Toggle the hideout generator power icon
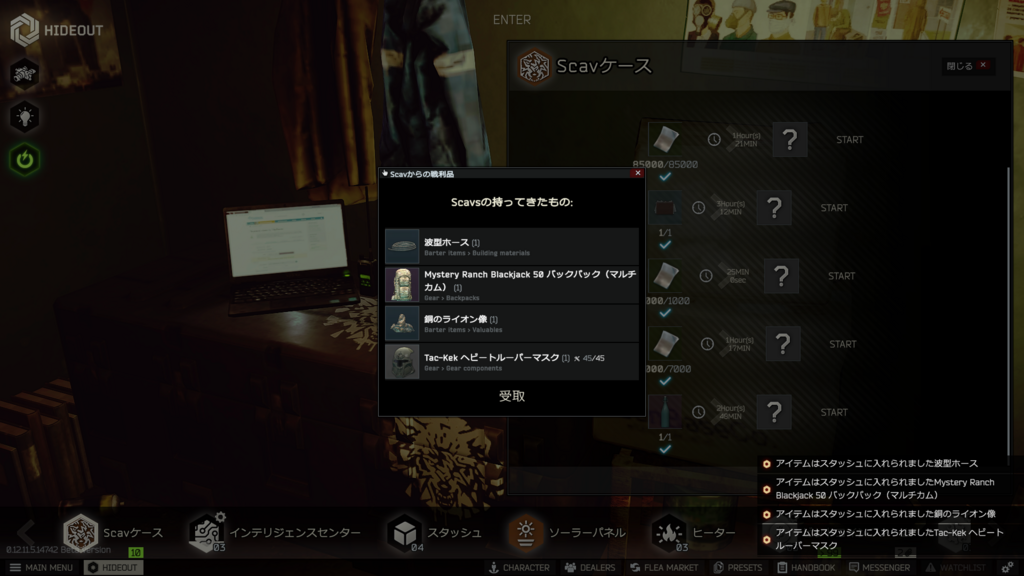1024x576 pixels. (x=25, y=159)
